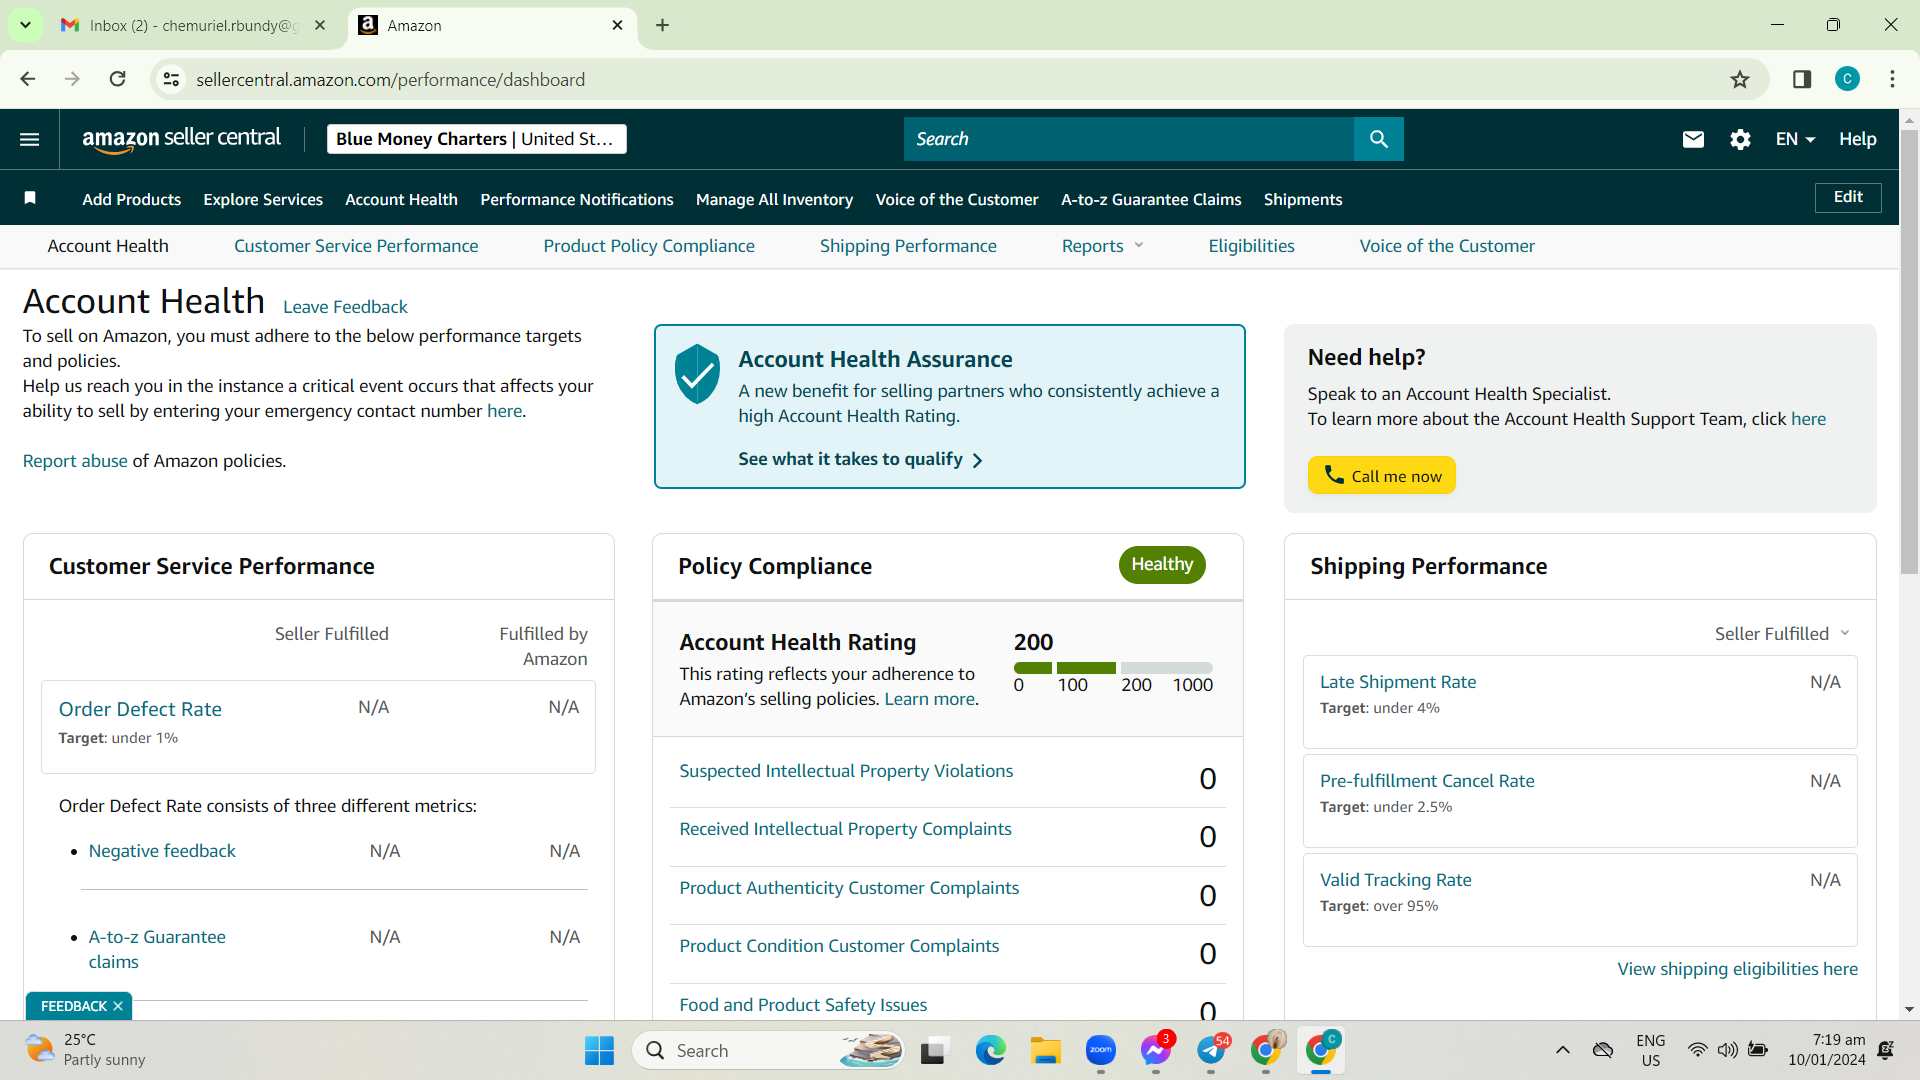Viewport: 1920px width, 1080px height.
Task: Expand the Reports dropdown menu
Action: (x=1102, y=246)
